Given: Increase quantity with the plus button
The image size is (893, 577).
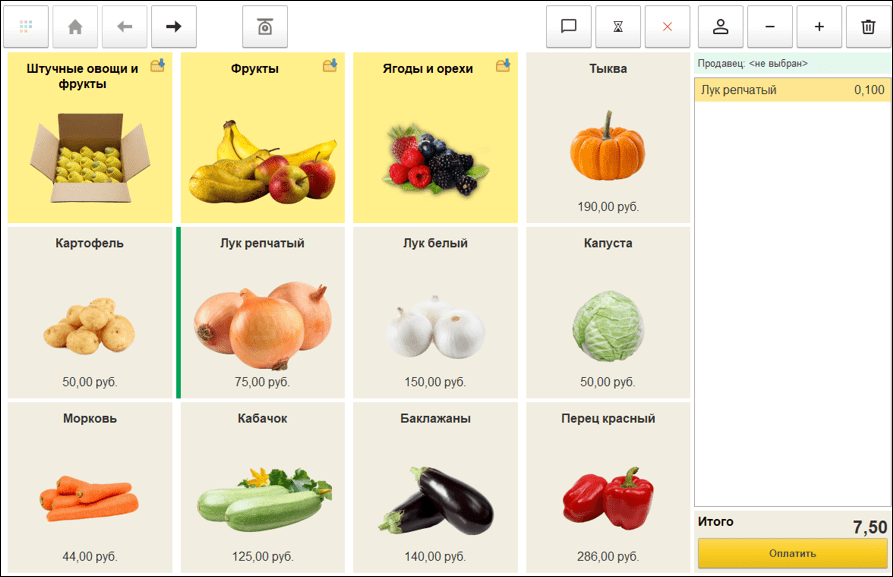Looking at the screenshot, I should (819, 27).
